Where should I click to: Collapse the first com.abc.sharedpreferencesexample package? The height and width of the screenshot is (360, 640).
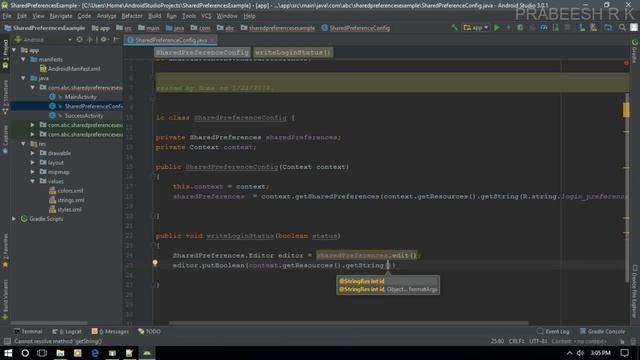(x=33, y=87)
